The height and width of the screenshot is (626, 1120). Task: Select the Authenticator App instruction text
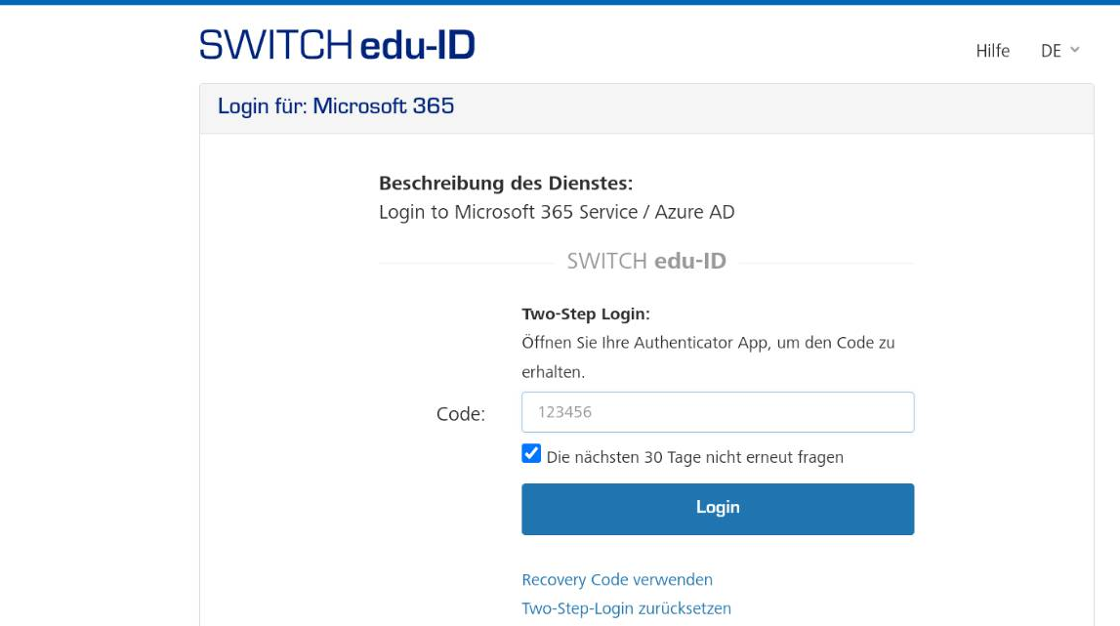tap(708, 357)
